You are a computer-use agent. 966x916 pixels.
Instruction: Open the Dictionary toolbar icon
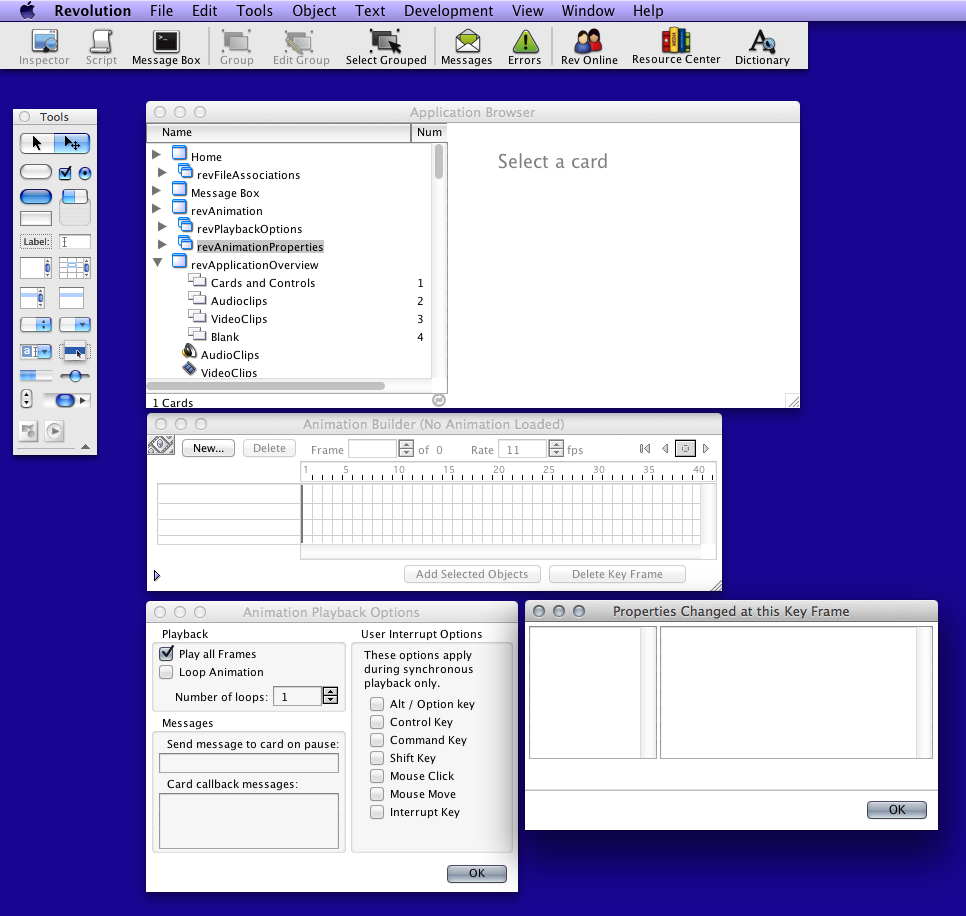point(762,46)
